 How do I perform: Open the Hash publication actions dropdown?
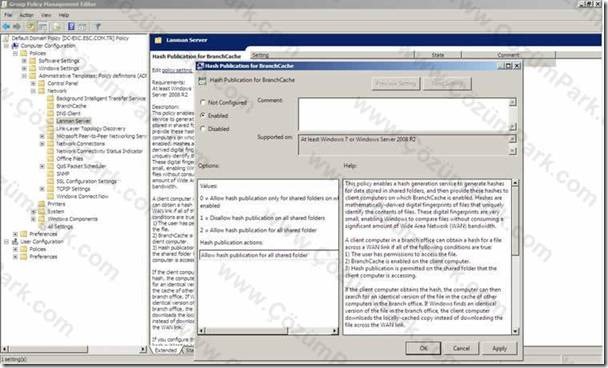[268, 255]
